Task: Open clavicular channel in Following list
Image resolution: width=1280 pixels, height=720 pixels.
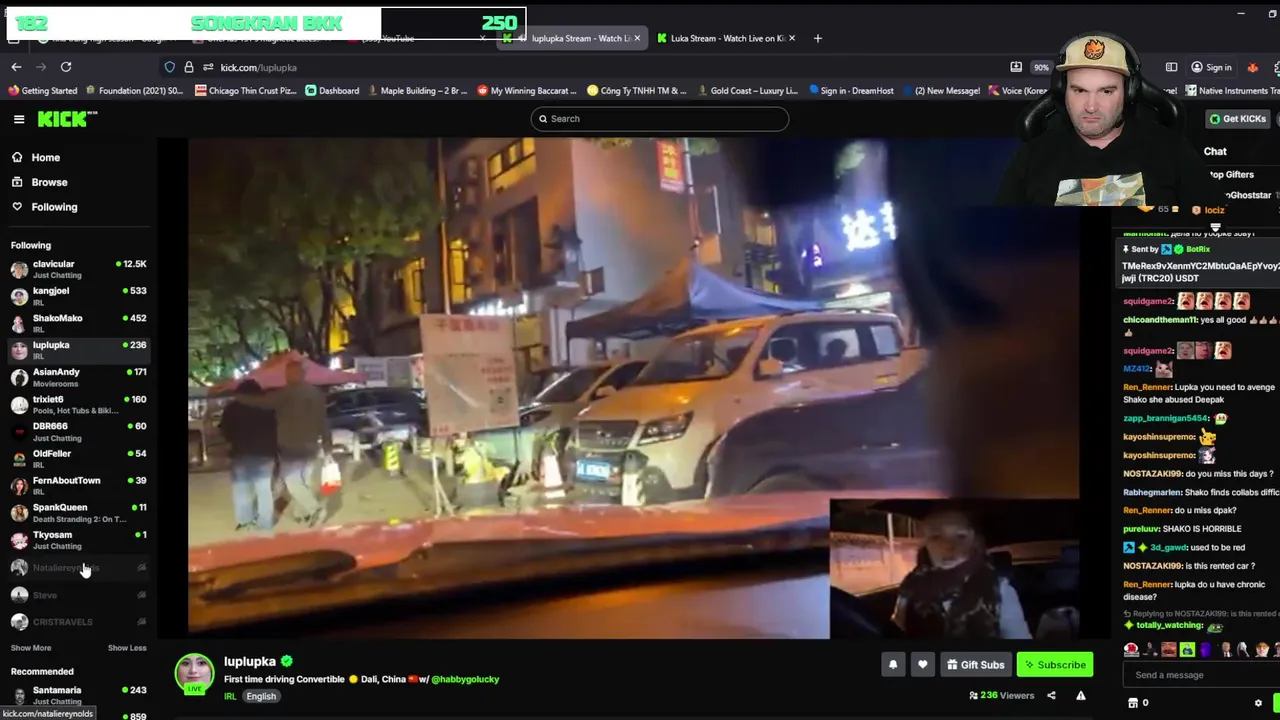Action: point(78,269)
